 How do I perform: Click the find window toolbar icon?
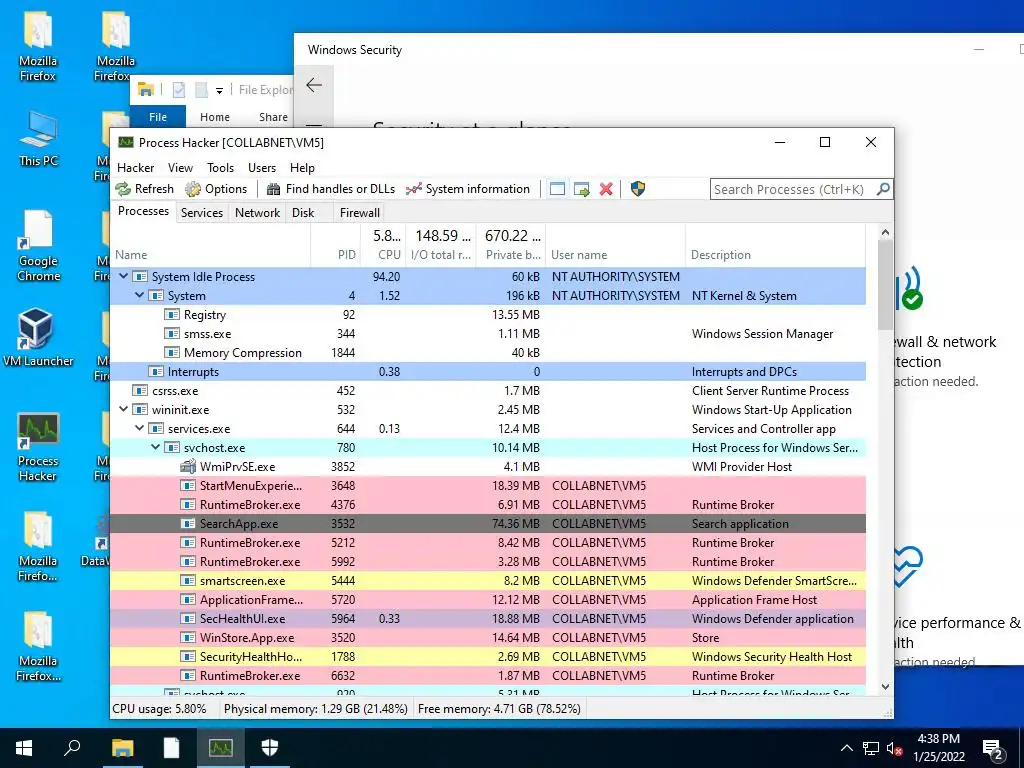pyautogui.click(x=557, y=189)
